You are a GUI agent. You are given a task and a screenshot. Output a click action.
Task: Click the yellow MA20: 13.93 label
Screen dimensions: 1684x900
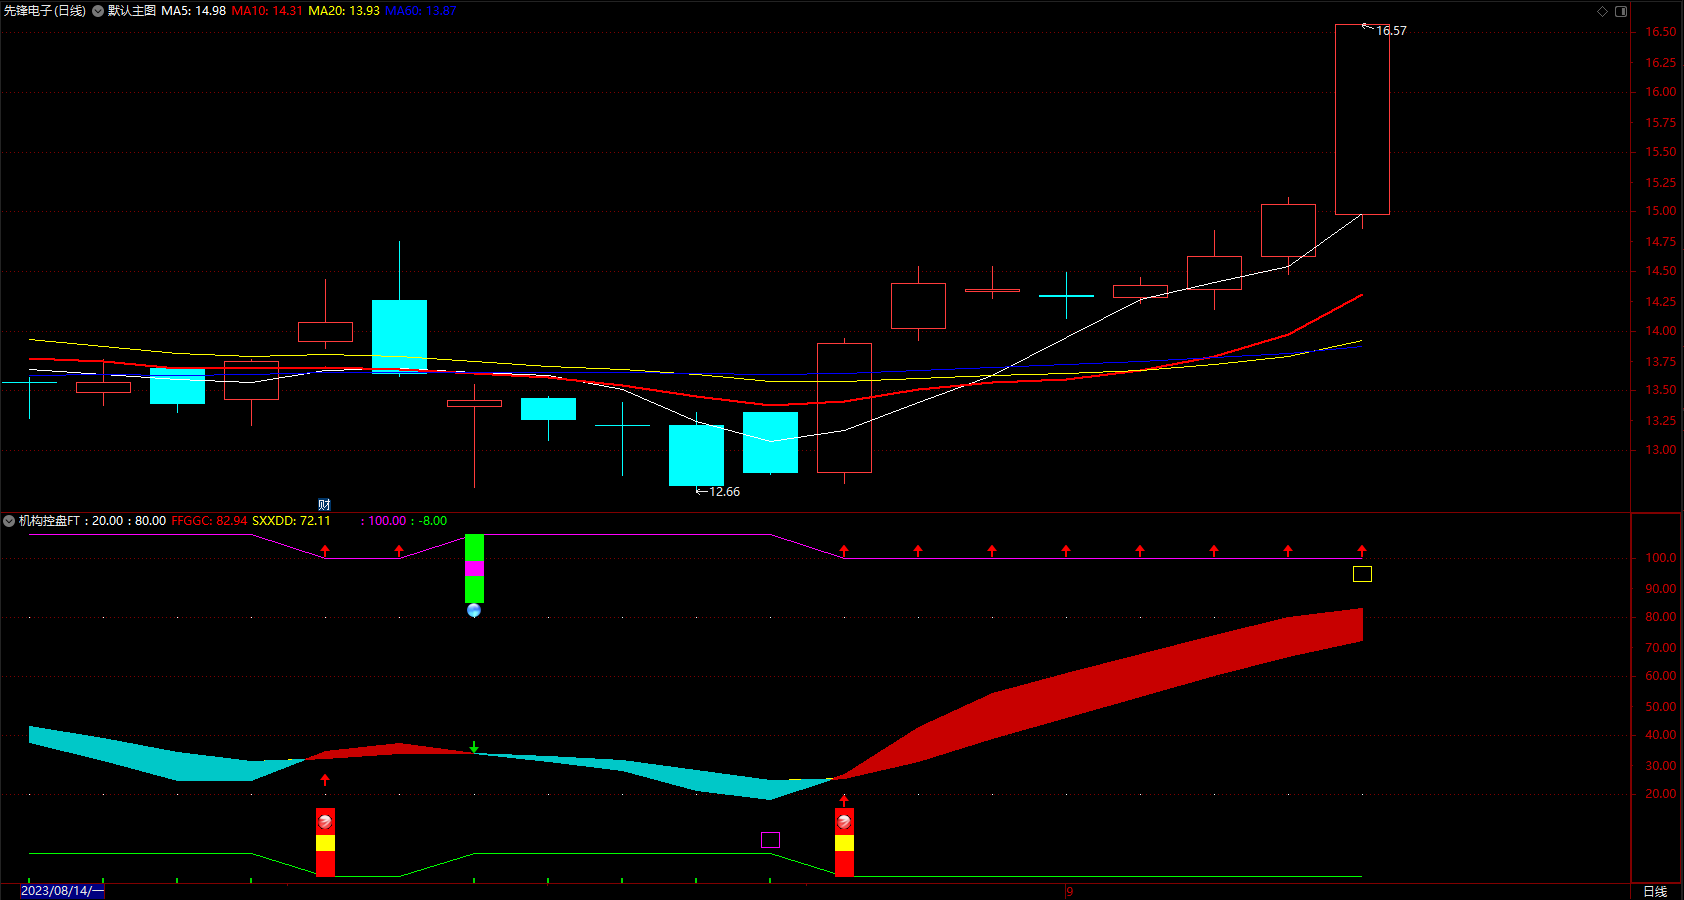coord(344,11)
